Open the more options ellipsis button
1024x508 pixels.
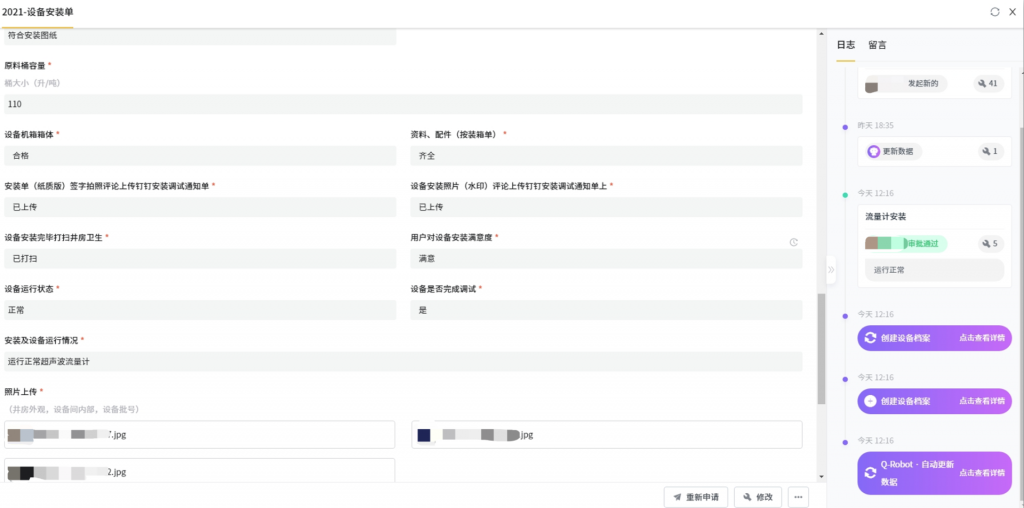tap(797, 496)
